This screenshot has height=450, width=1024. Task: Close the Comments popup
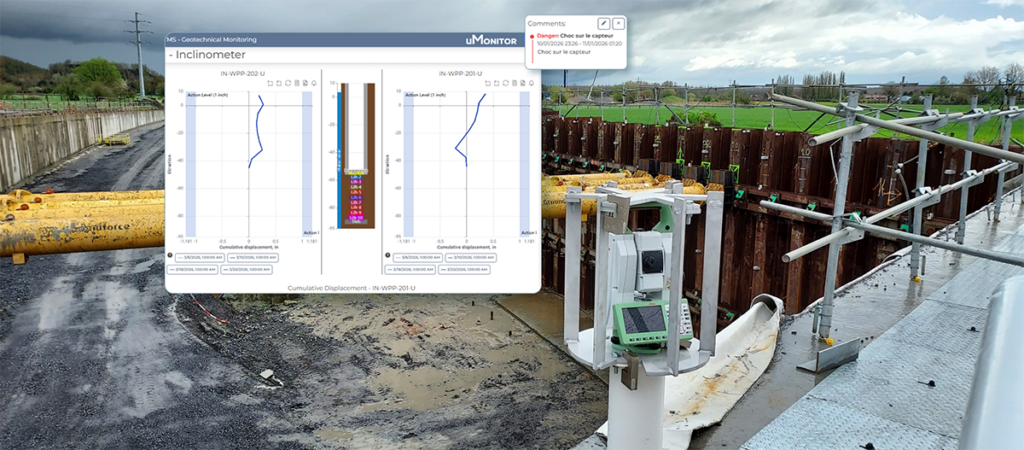point(618,24)
